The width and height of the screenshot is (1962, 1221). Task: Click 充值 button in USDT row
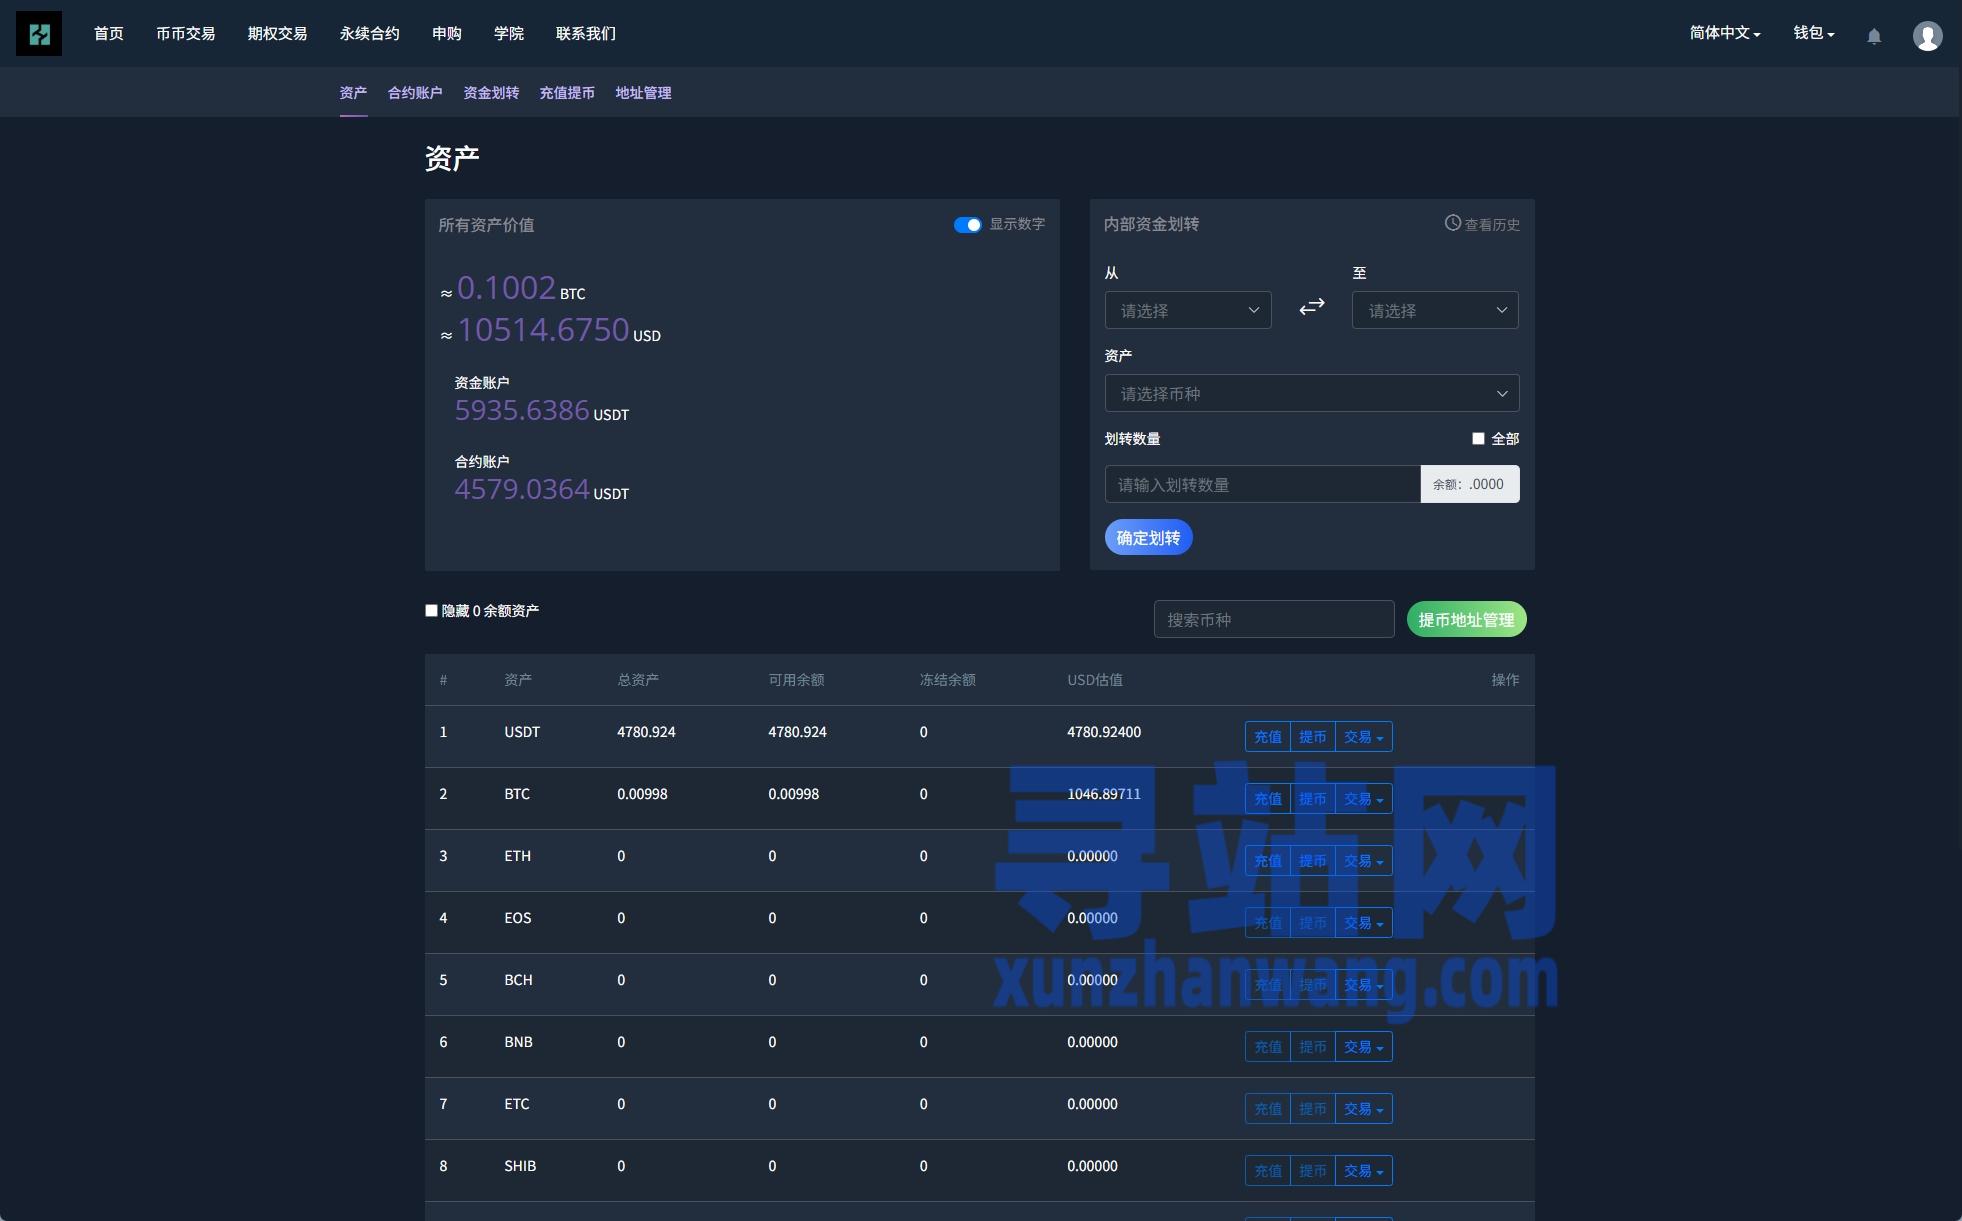[1268, 737]
